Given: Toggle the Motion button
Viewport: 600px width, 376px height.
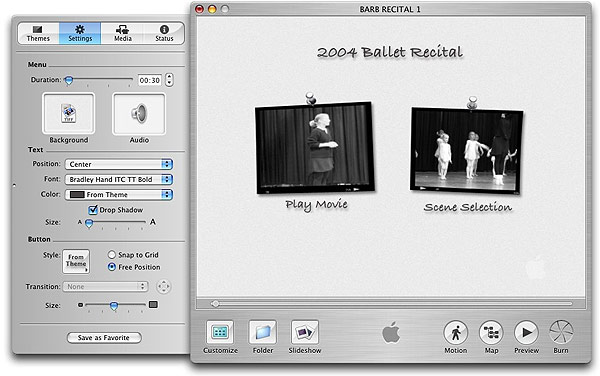Looking at the screenshot, I should pos(455,333).
